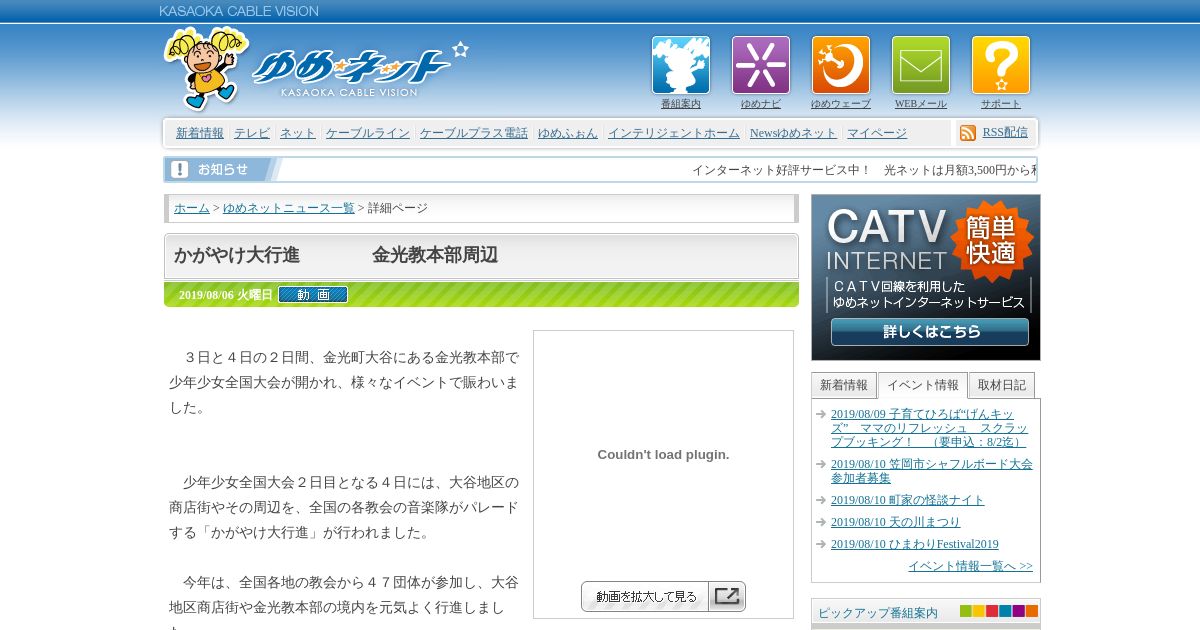Go to ゆめネットニュース一覧 breadcrumb link
This screenshot has width=1200, height=630.
click(289, 208)
